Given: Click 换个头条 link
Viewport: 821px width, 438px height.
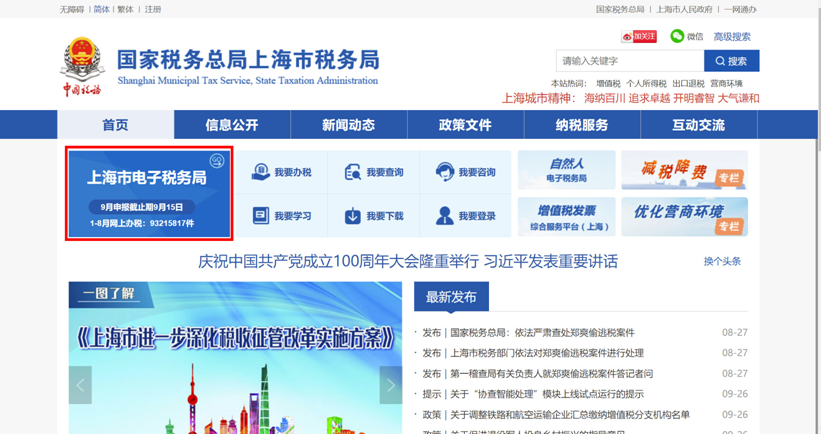Looking at the screenshot, I should (722, 261).
